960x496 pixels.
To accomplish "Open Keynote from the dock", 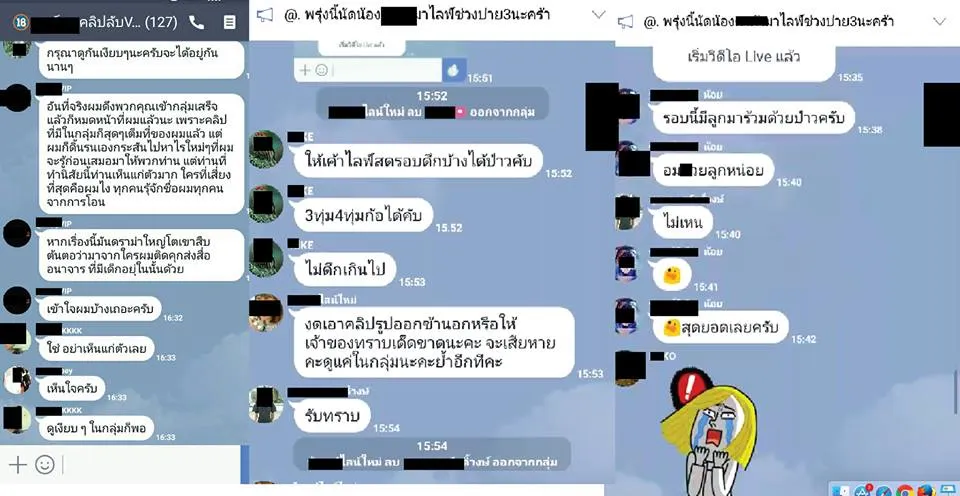I will tap(948, 490).
